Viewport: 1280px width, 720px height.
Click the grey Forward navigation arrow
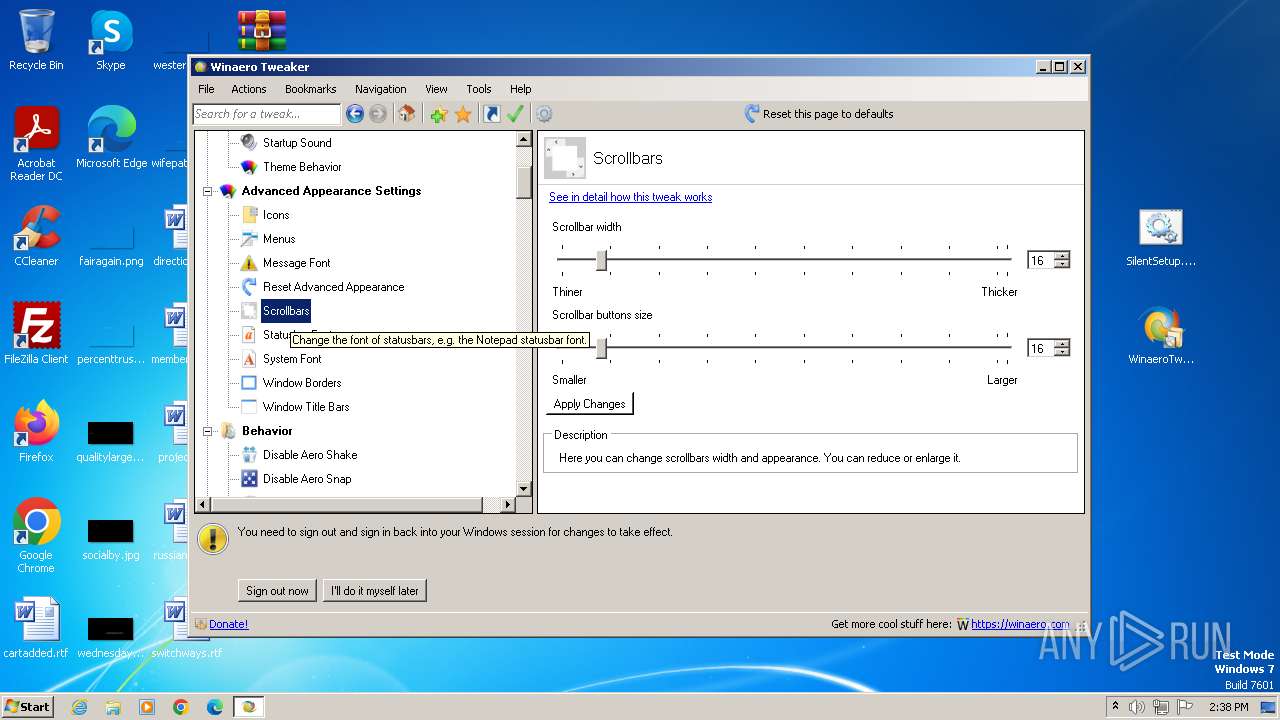point(378,114)
